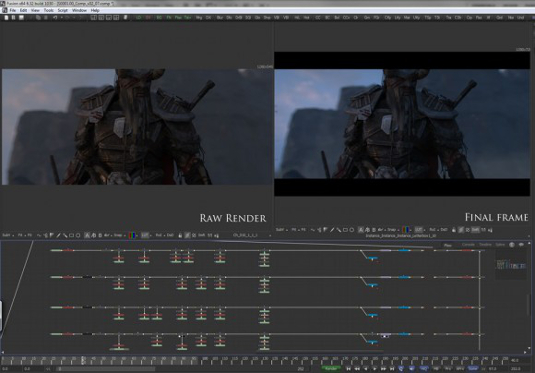Toggle the loop playback button
The height and width of the screenshot is (373, 535).
point(402,369)
